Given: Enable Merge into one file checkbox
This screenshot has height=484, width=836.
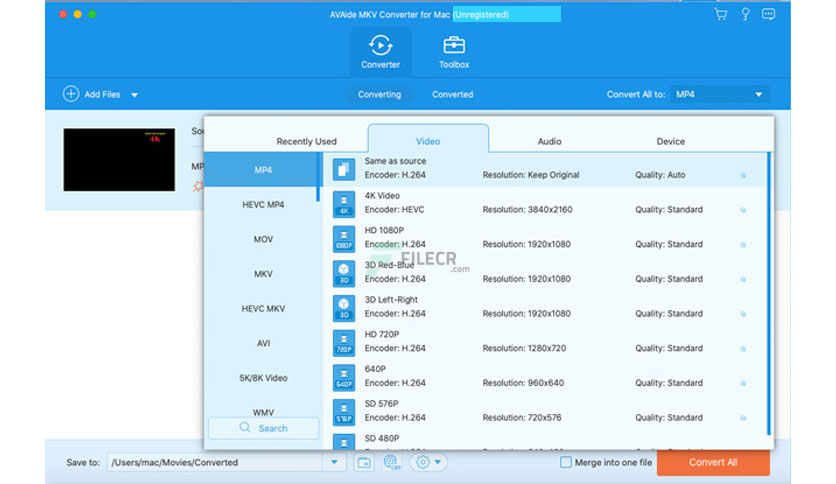Looking at the screenshot, I should [x=566, y=462].
